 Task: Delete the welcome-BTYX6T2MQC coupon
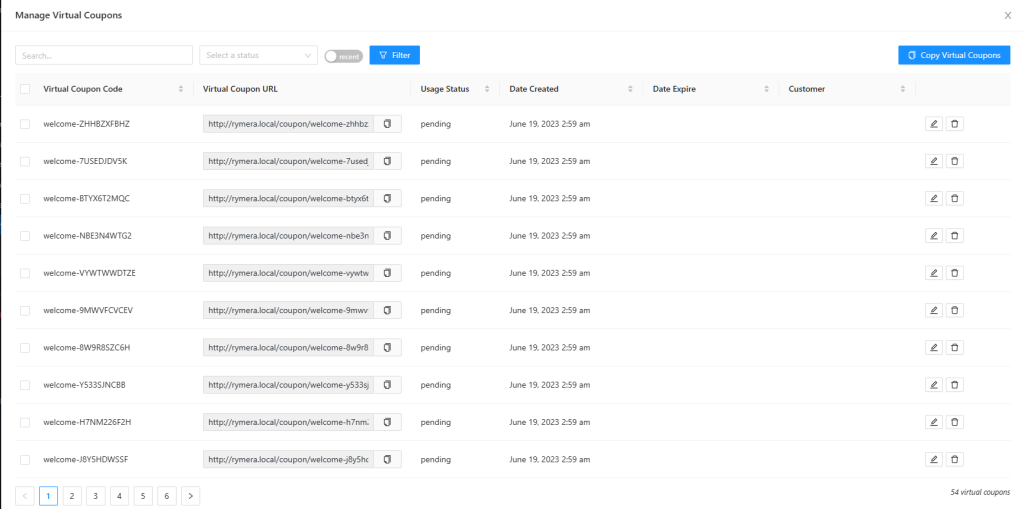pyautogui.click(x=954, y=198)
